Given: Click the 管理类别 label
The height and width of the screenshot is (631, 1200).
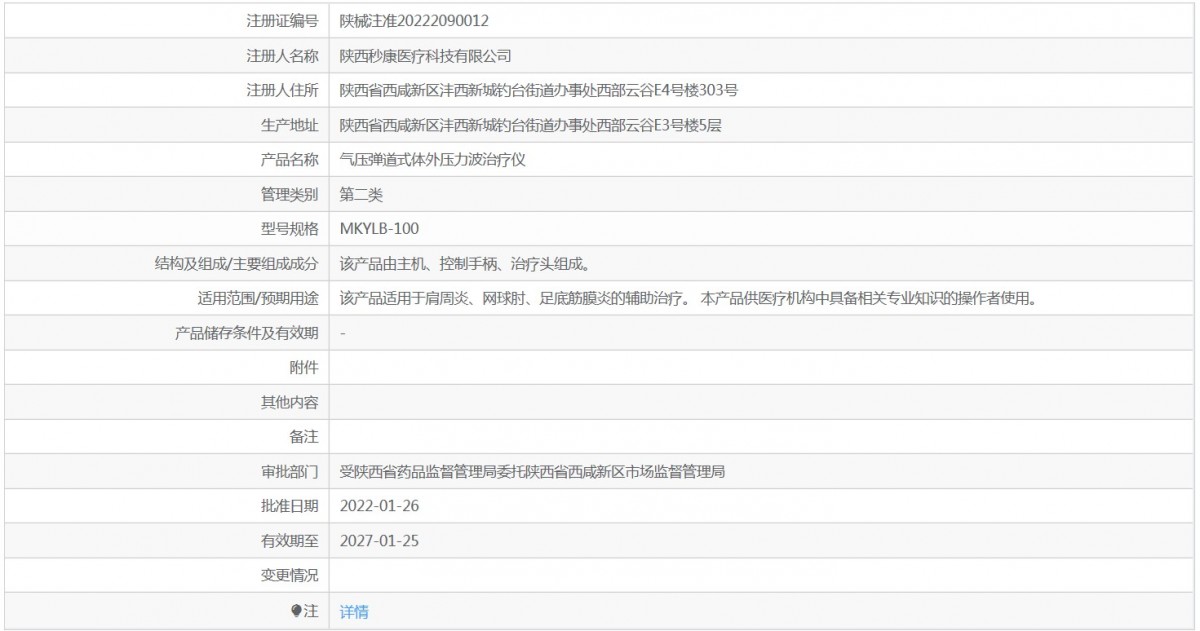Looking at the screenshot, I should tap(289, 194).
